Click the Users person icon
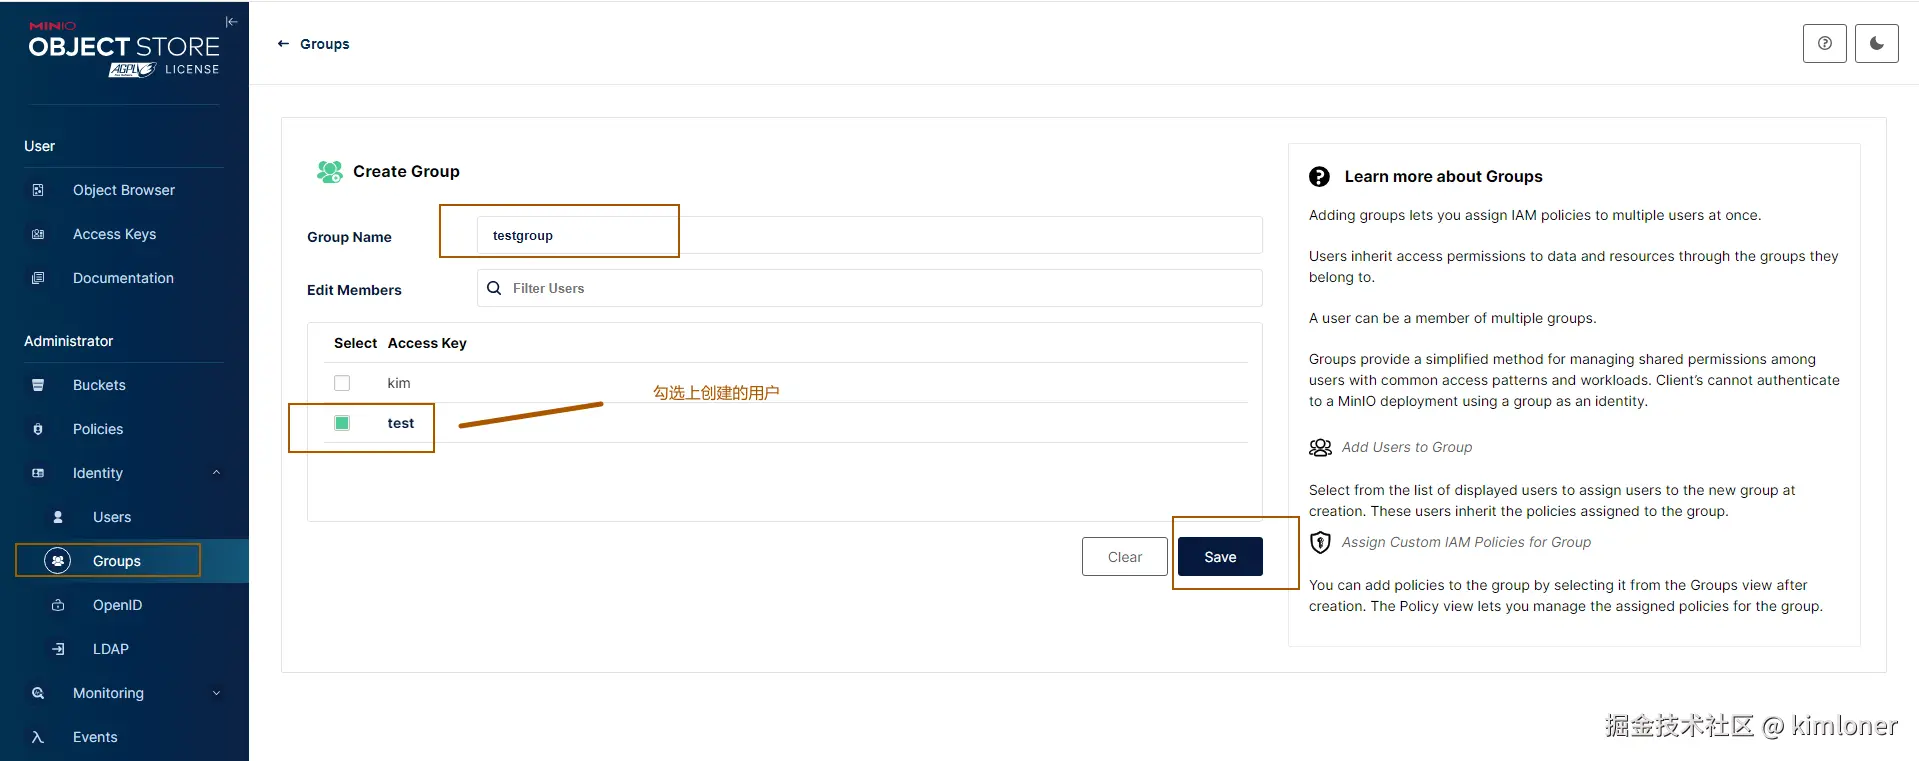The height and width of the screenshot is (761, 1919). pos(58,517)
